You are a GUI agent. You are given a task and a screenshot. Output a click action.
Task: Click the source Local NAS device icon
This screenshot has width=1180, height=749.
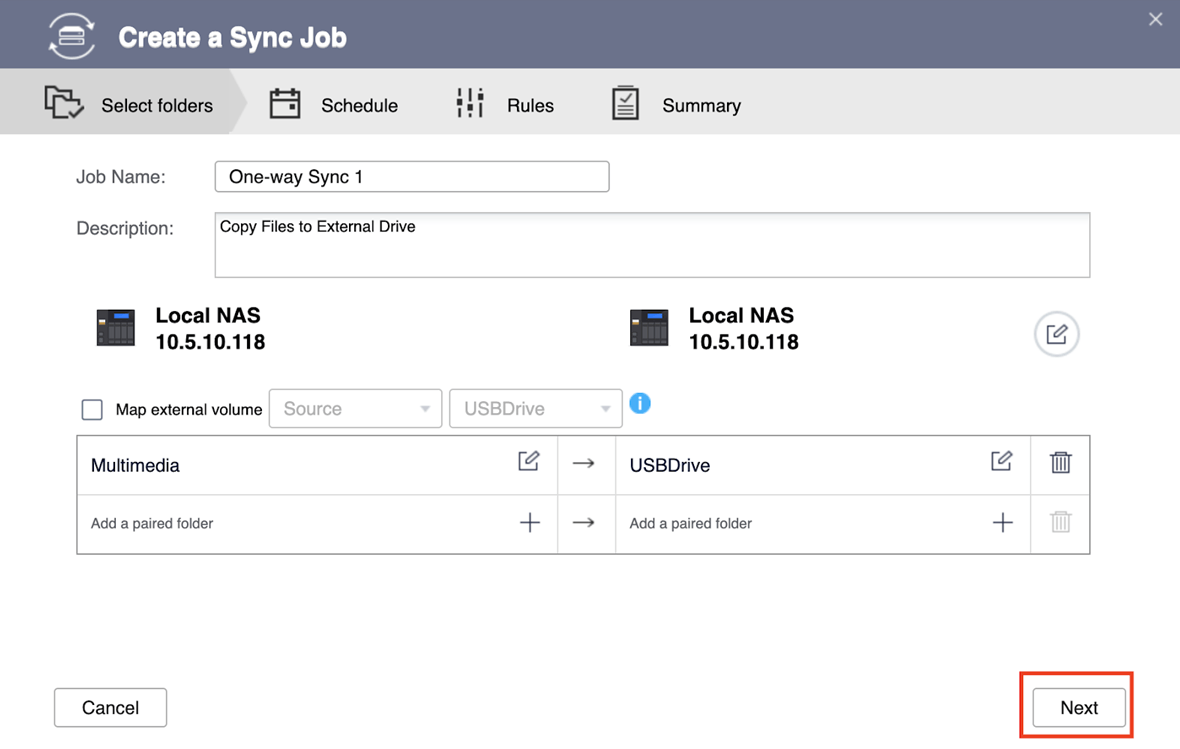(115, 328)
